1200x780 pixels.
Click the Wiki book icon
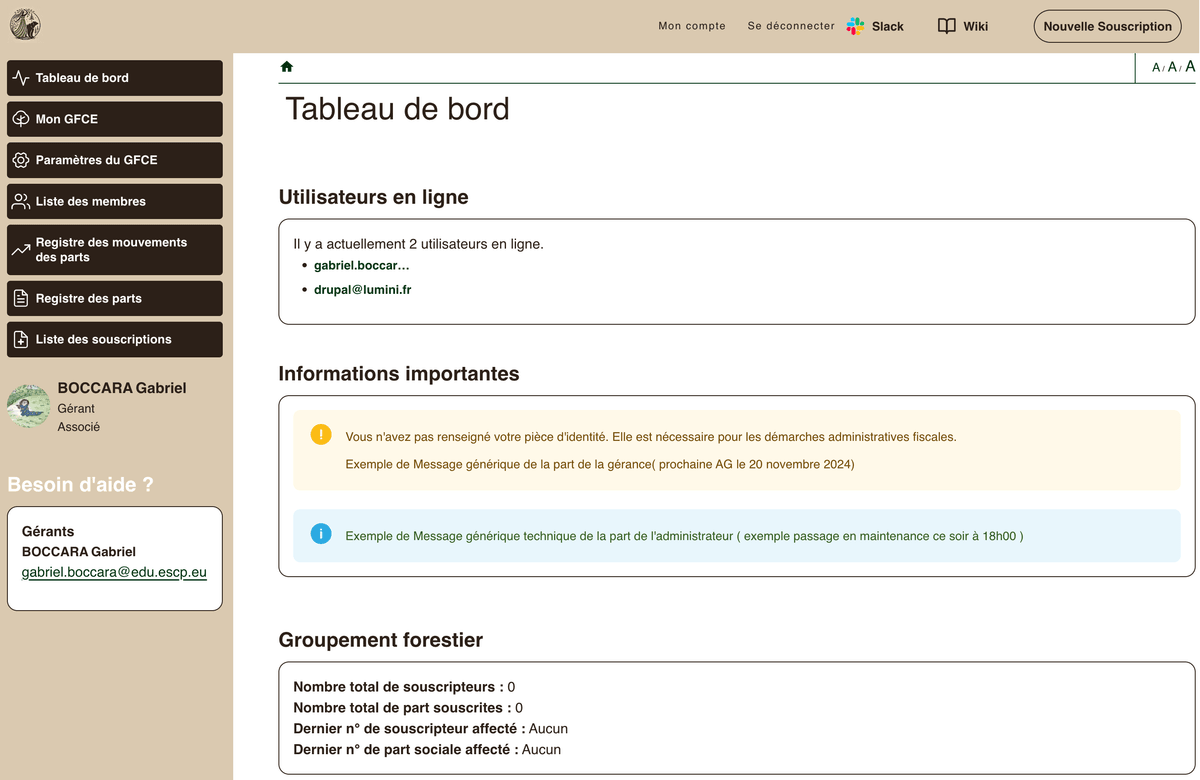[x=947, y=26]
